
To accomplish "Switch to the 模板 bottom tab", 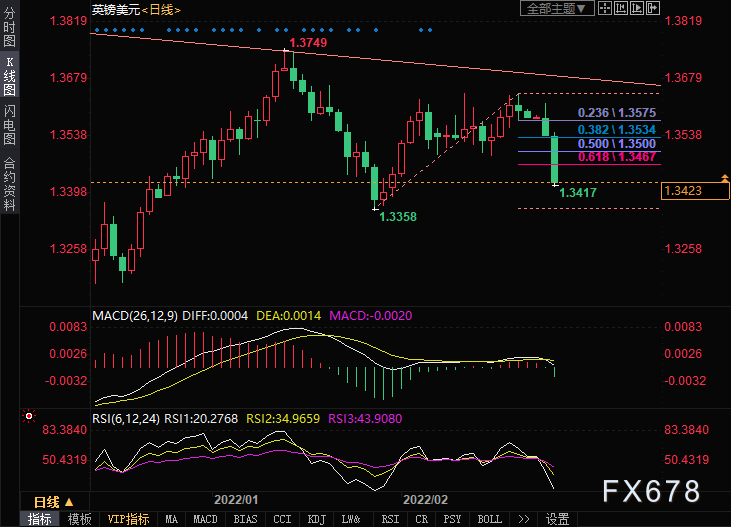I will 79,519.
